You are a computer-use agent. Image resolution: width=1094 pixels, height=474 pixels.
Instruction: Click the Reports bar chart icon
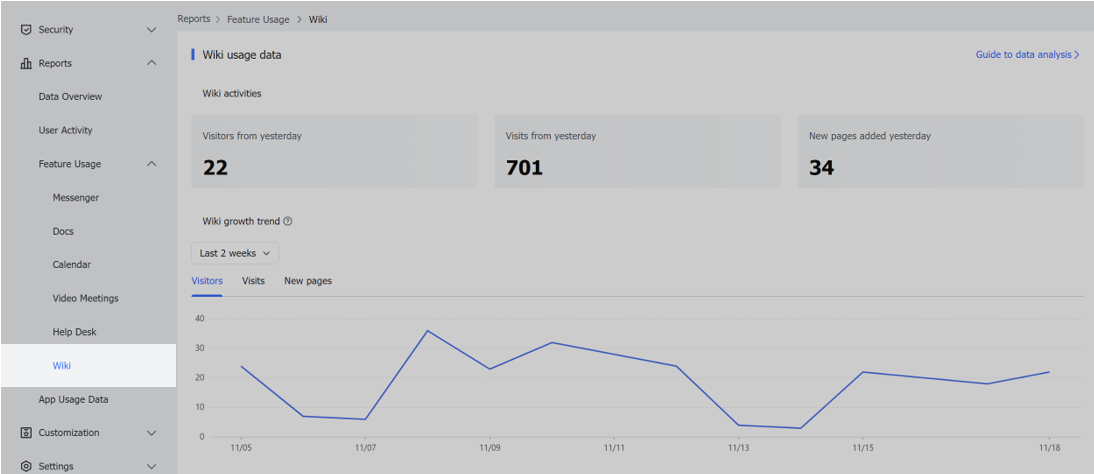[x=26, y=64]
